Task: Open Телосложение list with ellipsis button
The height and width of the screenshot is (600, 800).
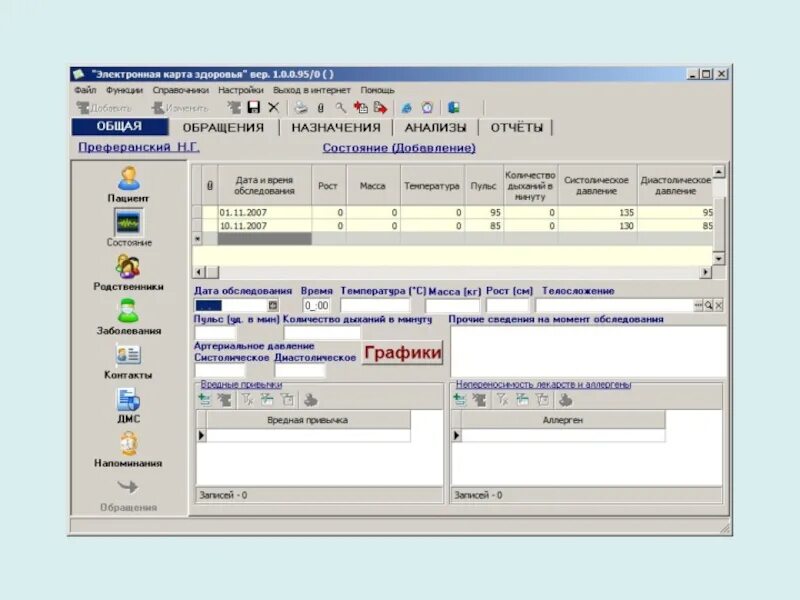Action: 698,306
